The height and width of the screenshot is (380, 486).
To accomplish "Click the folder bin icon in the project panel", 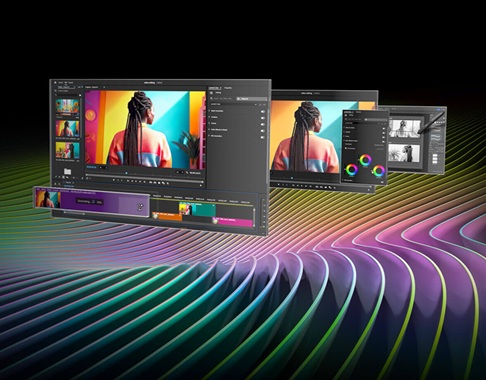I will coord(67,171).
